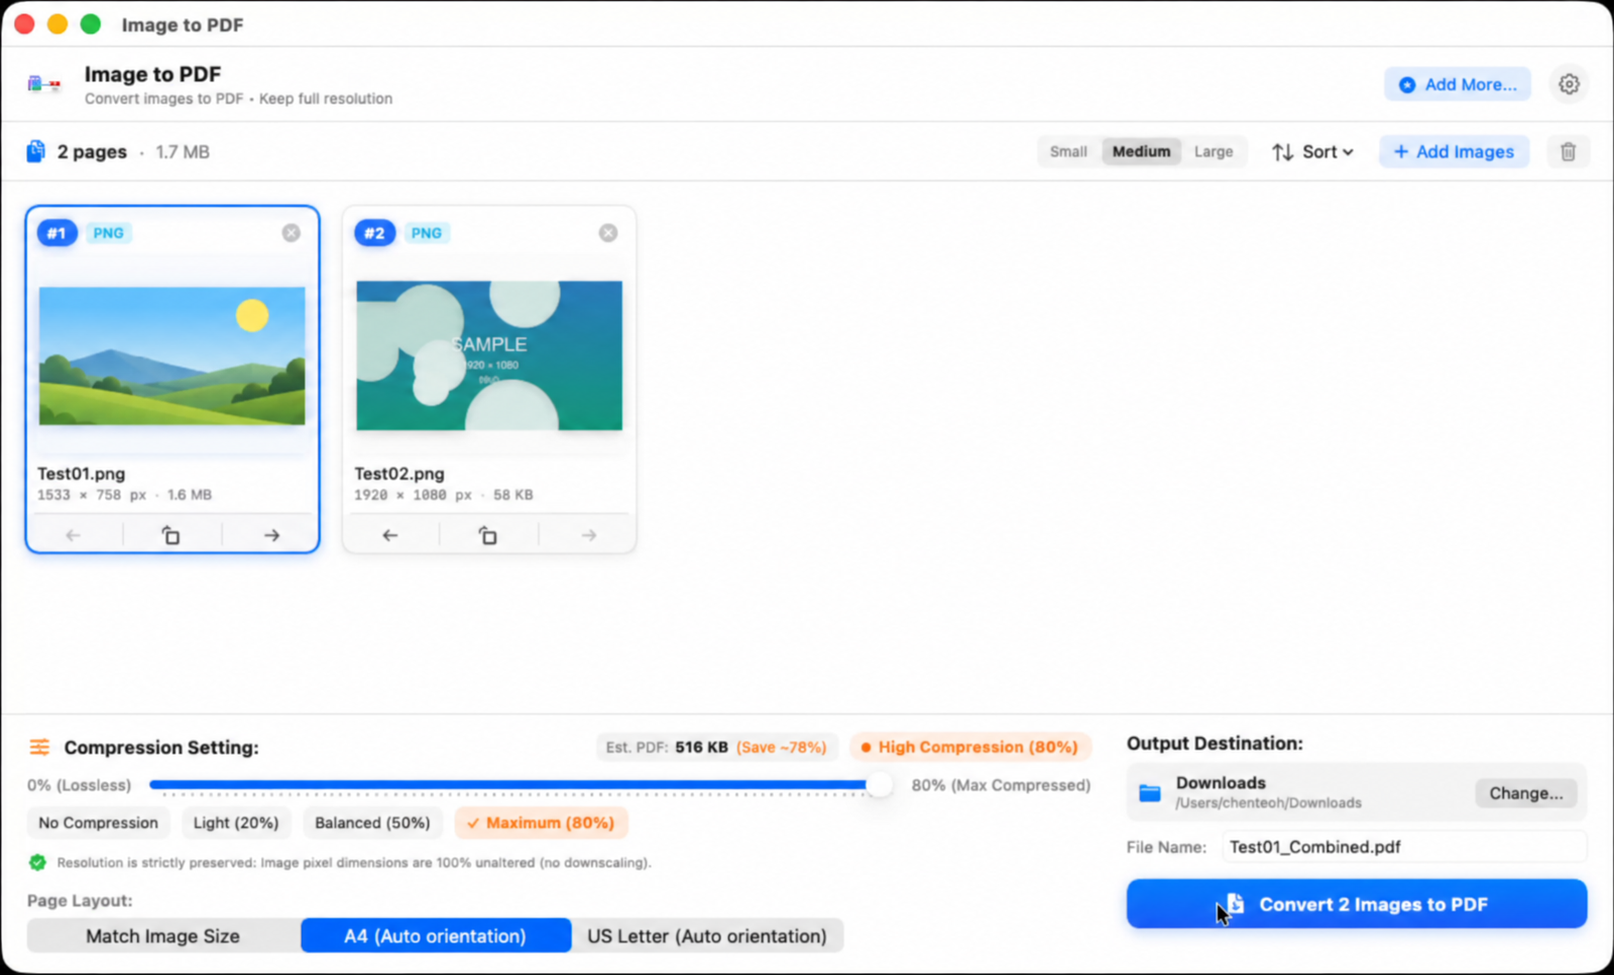
Task: Choose the Light (20%) compression preset
Action: coord(236,823)
